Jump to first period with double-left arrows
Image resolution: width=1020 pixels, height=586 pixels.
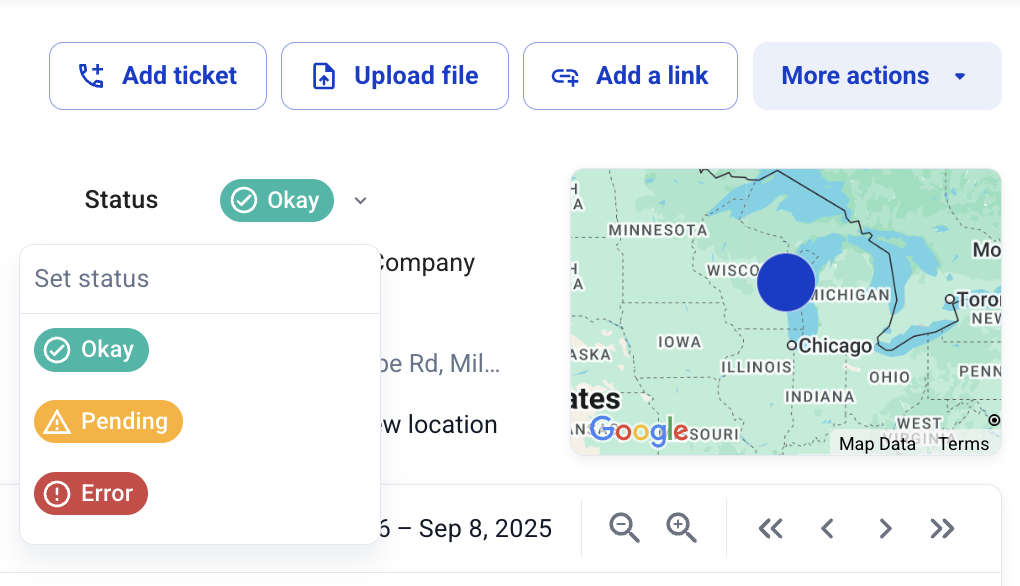click(770, 528)
